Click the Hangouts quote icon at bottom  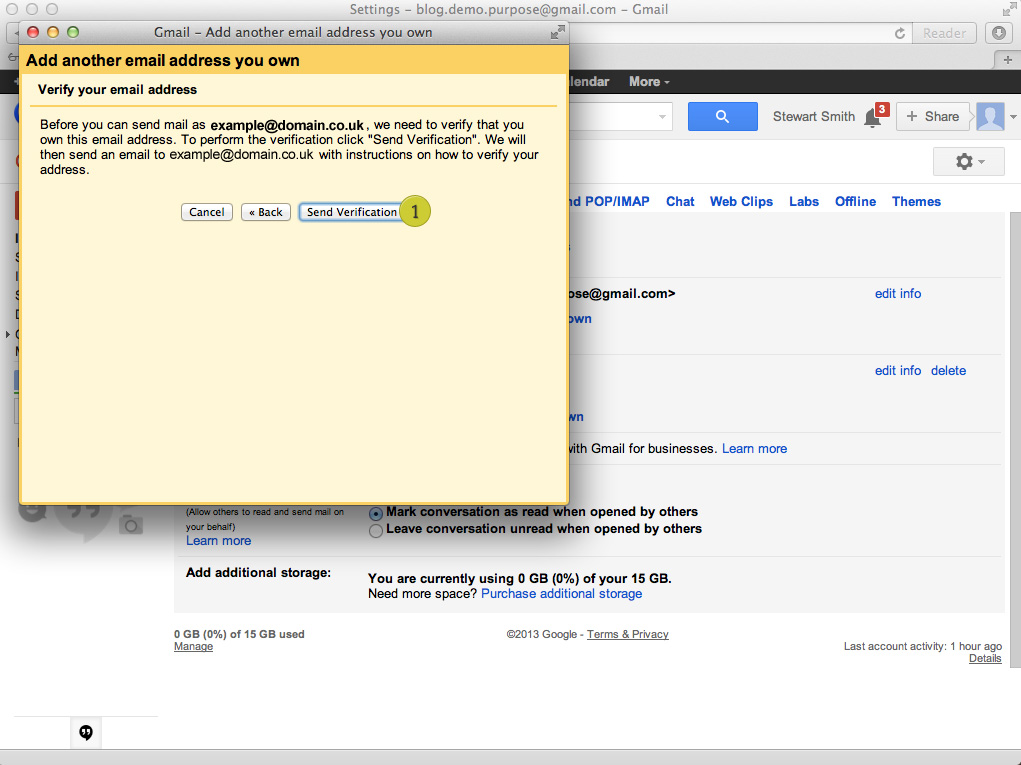(x=86, y=733)
